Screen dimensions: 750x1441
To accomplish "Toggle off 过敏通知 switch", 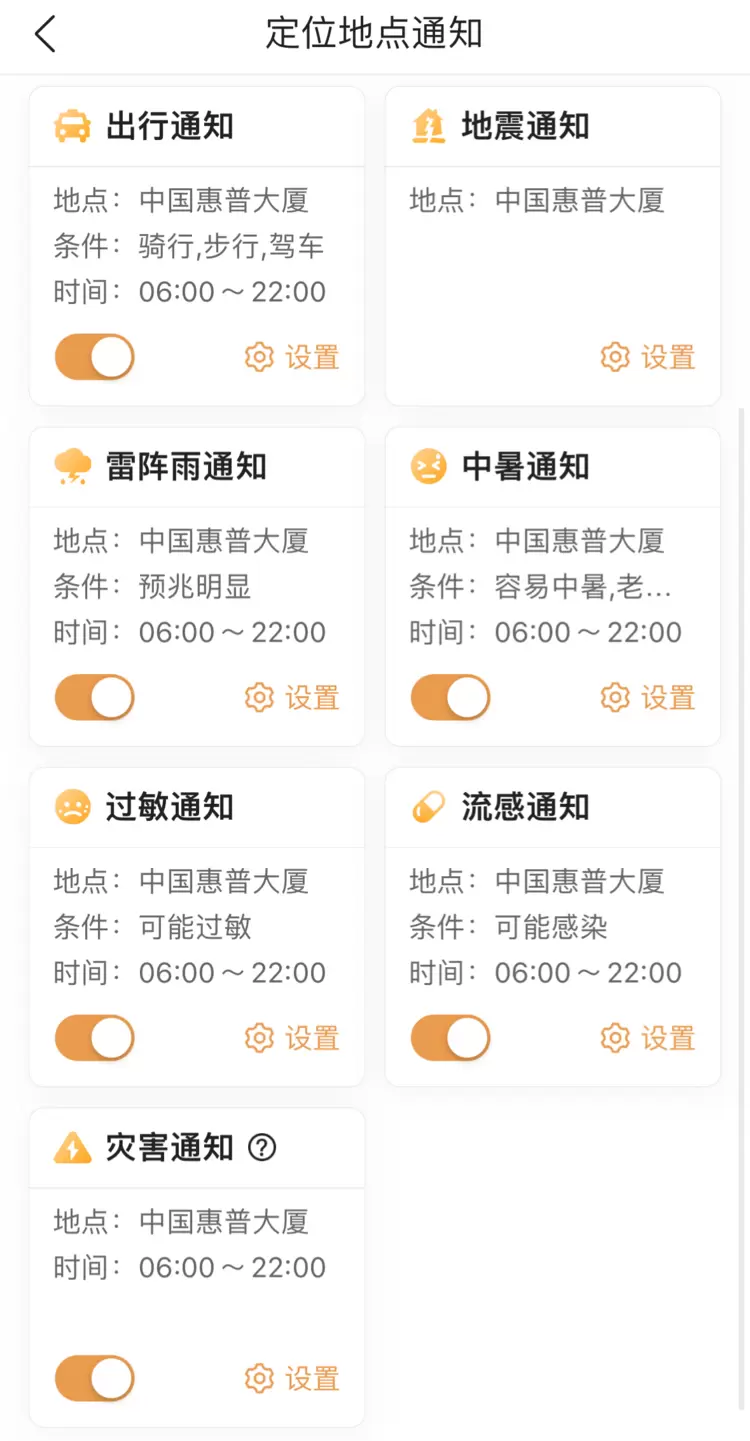I will [95, 1038].
